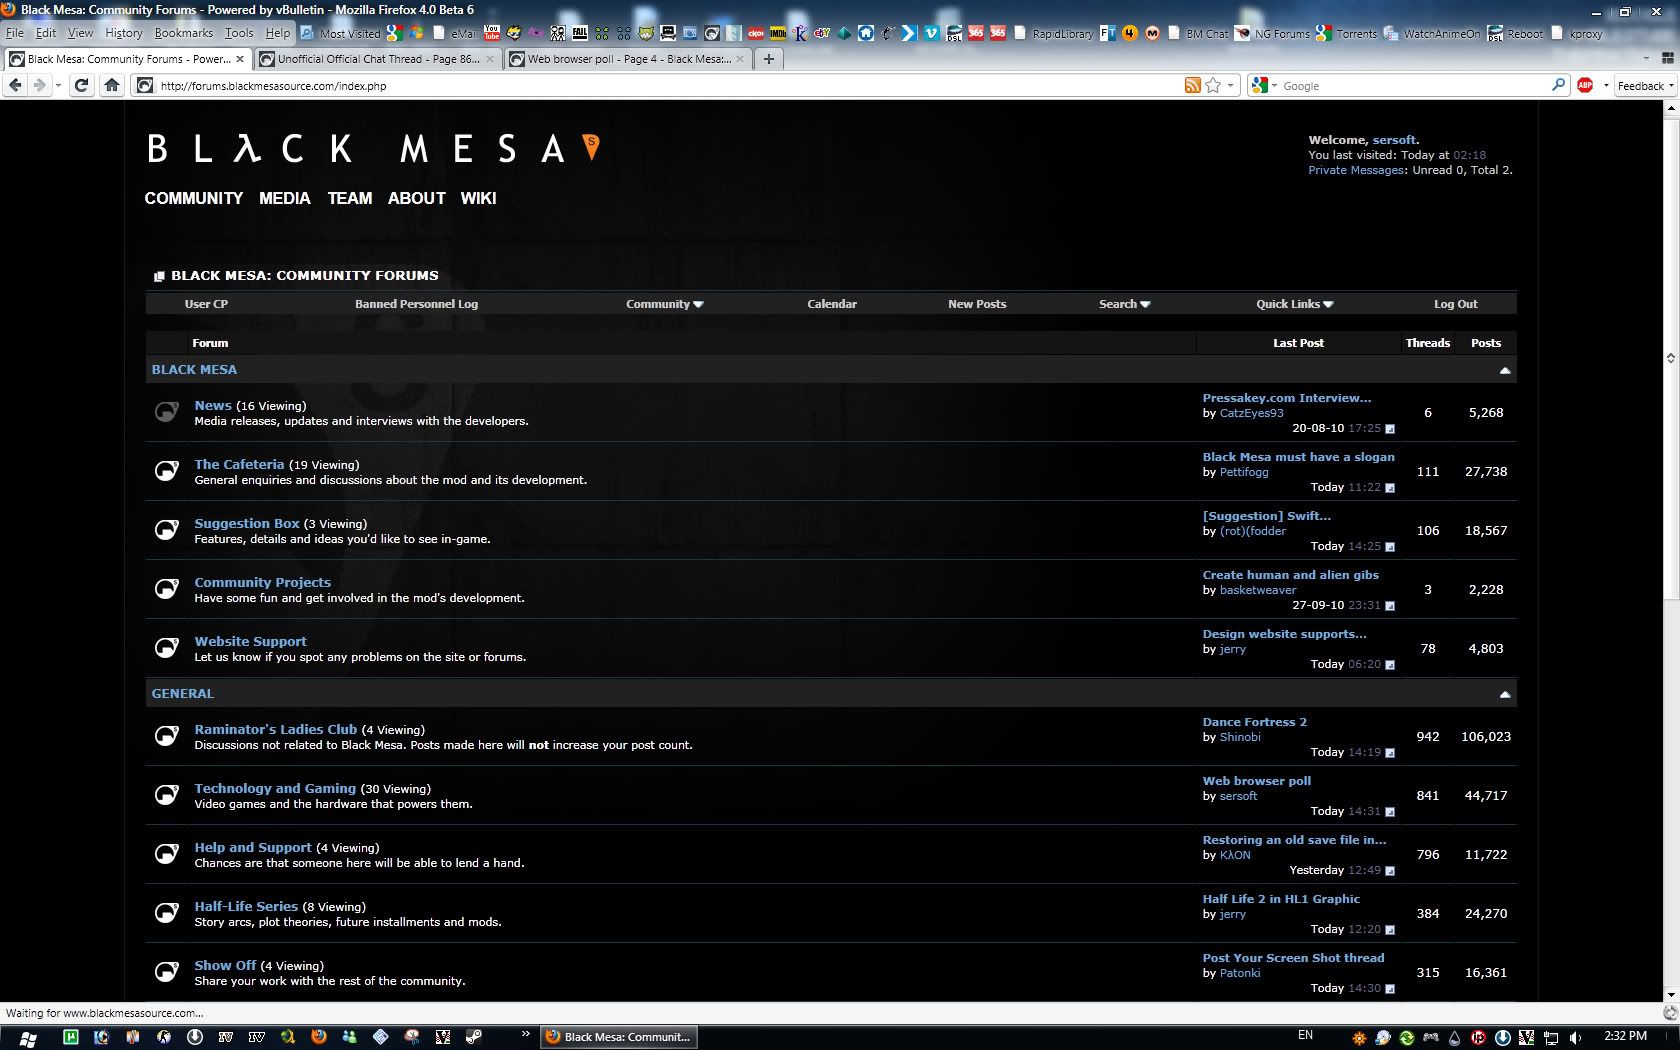
Task: Open the Vimeo bookmark icon
Action: (x=931, y=33)
